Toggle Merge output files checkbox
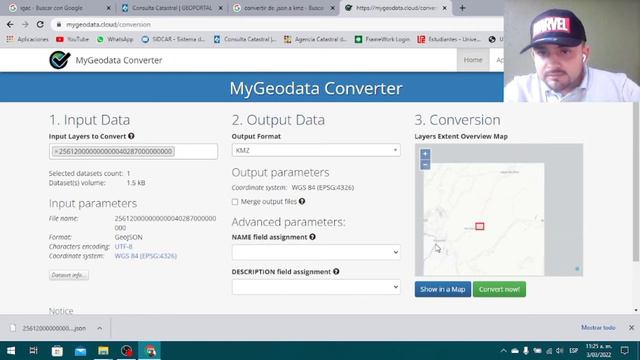 coord(235,202)
